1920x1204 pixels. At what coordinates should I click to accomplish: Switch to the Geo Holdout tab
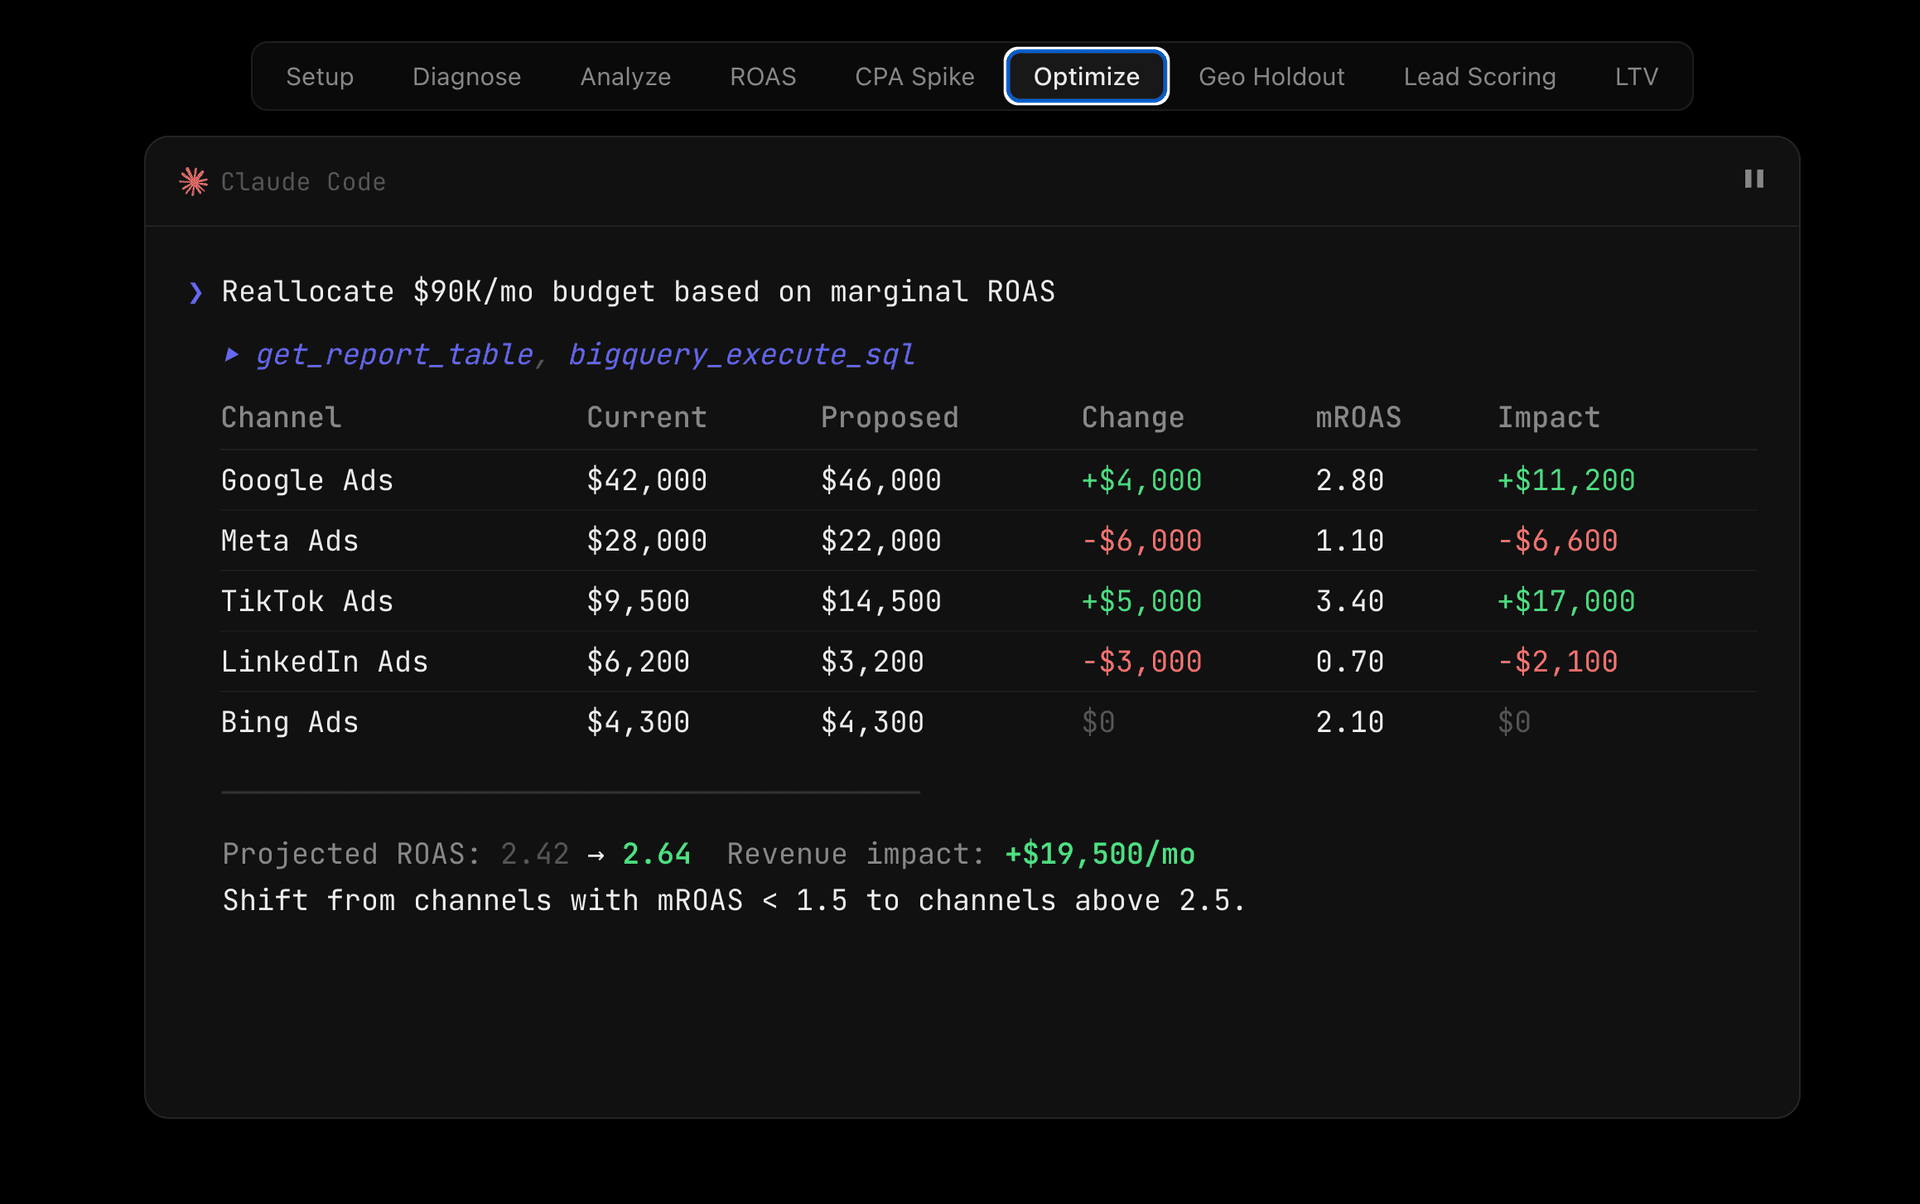[1271, 76]
